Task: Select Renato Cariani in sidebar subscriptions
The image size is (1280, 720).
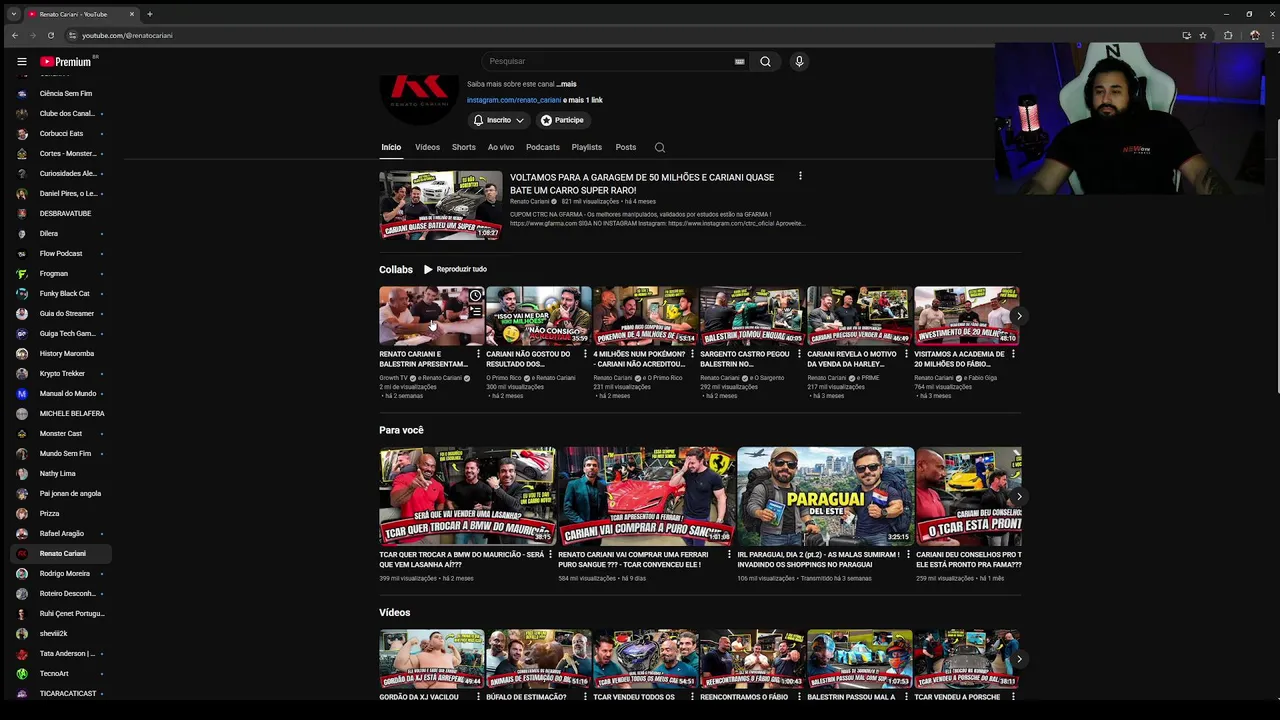Action: point(61,553)
